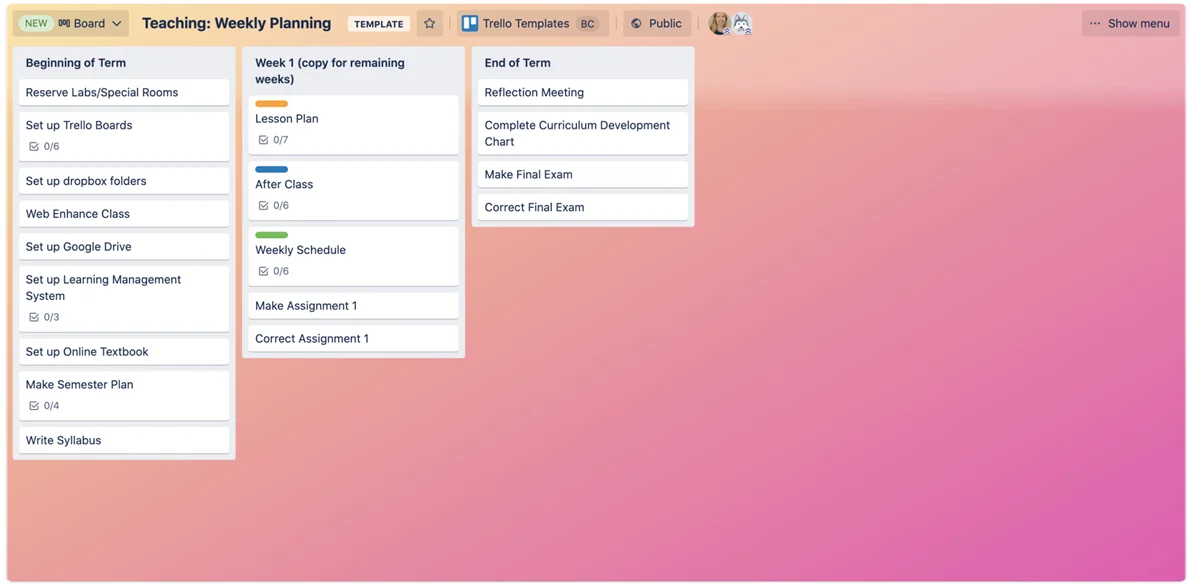Open the Show menu button
The image size is (1191, 584).
click(x=1130, y=24)
